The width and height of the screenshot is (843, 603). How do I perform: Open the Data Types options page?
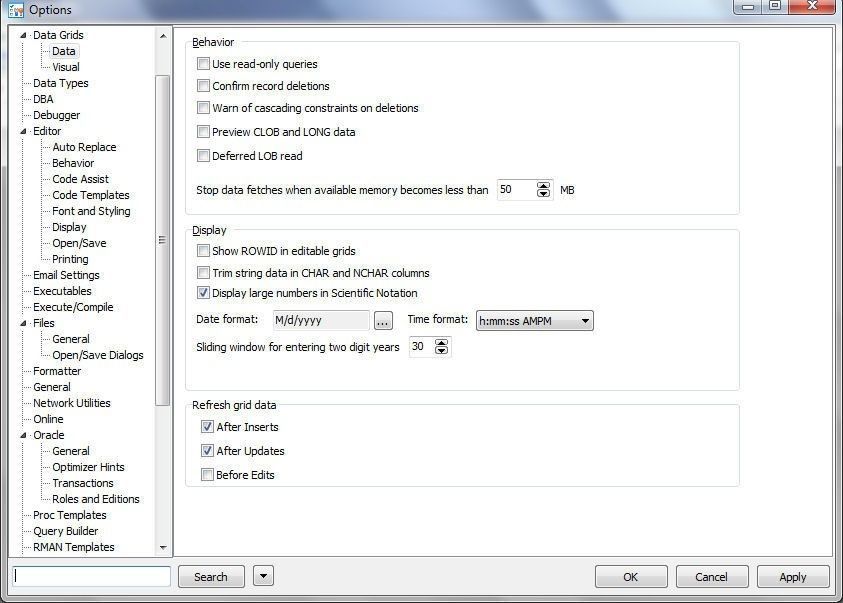pos(60,83)
